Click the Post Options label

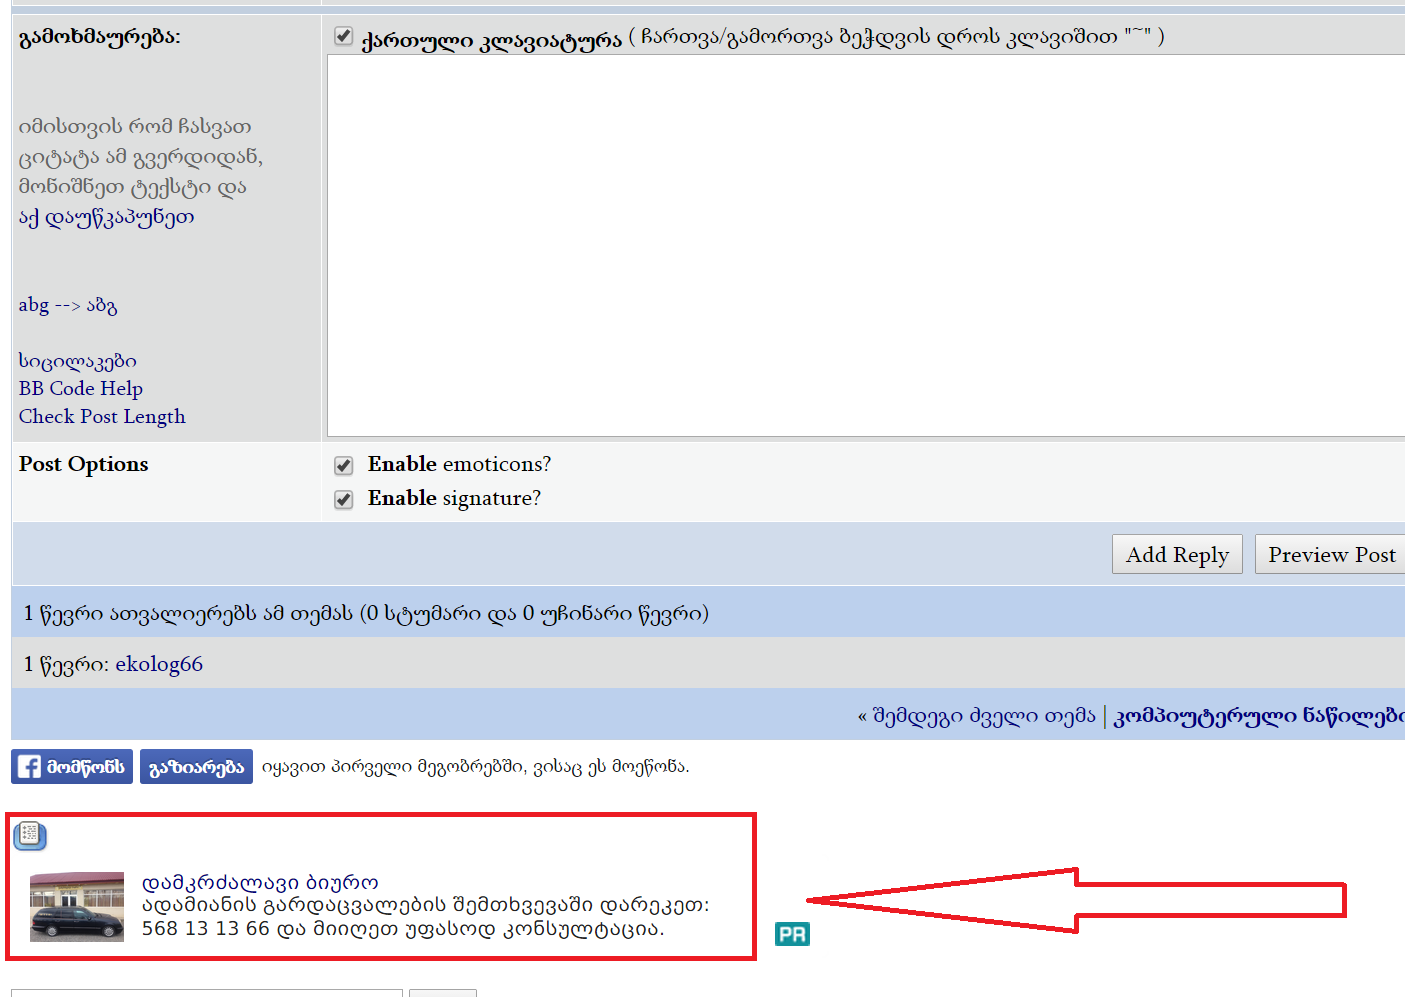(x=83, y=464)
